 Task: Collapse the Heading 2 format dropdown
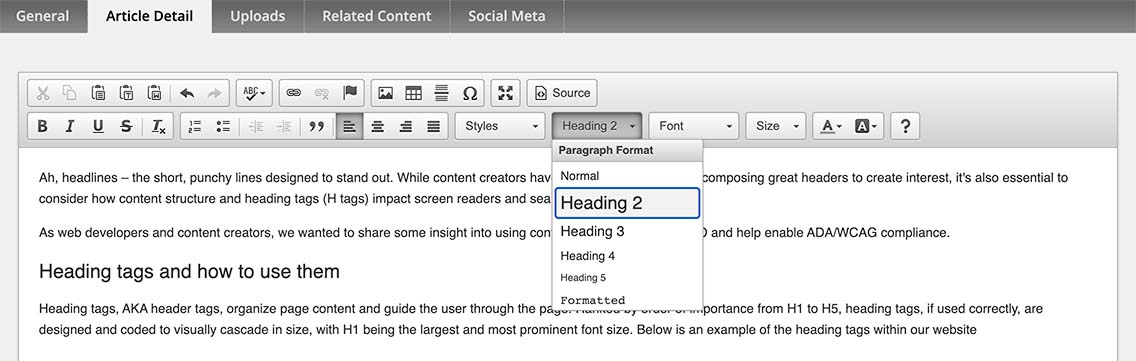point(597,126)
